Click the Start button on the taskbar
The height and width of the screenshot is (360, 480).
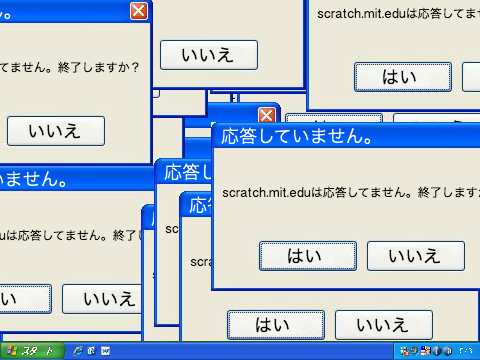click(32, 351)
